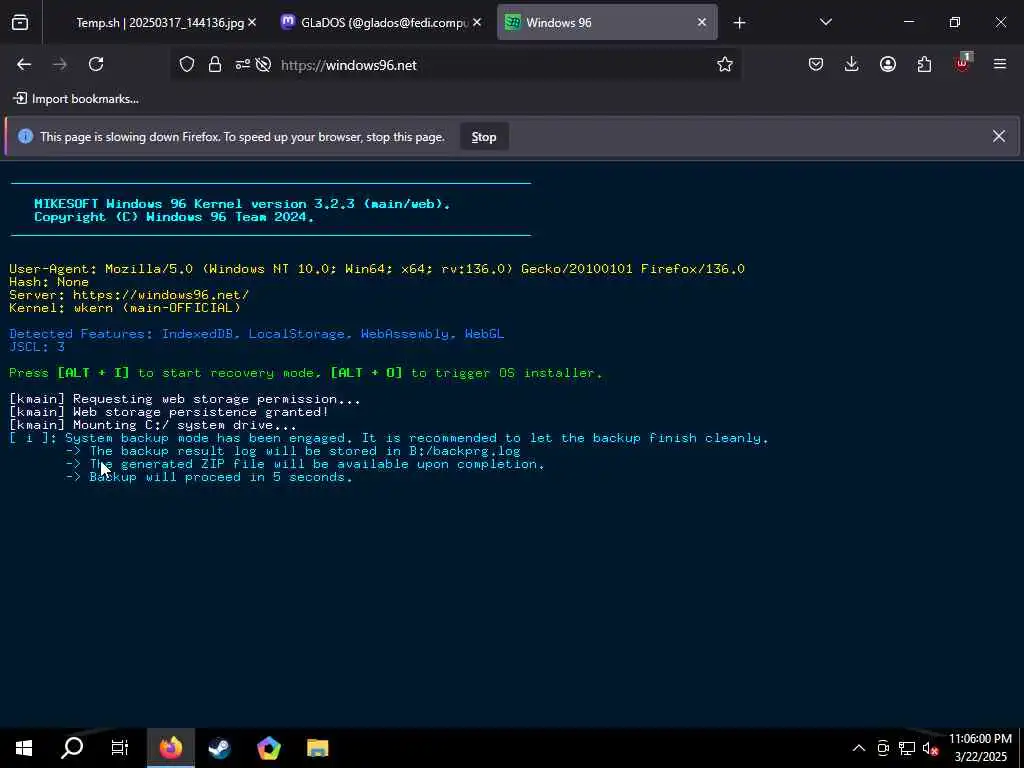Click the Meet Now tray icon
The image size is (1024, 768).
click(883, 748)
